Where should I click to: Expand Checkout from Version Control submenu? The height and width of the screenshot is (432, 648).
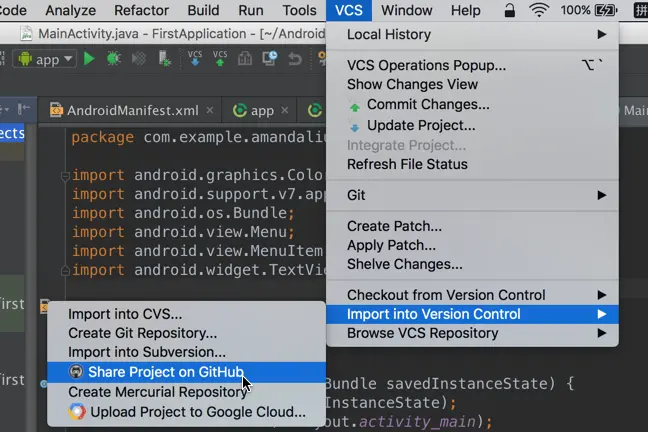click(x=602, y=295)
